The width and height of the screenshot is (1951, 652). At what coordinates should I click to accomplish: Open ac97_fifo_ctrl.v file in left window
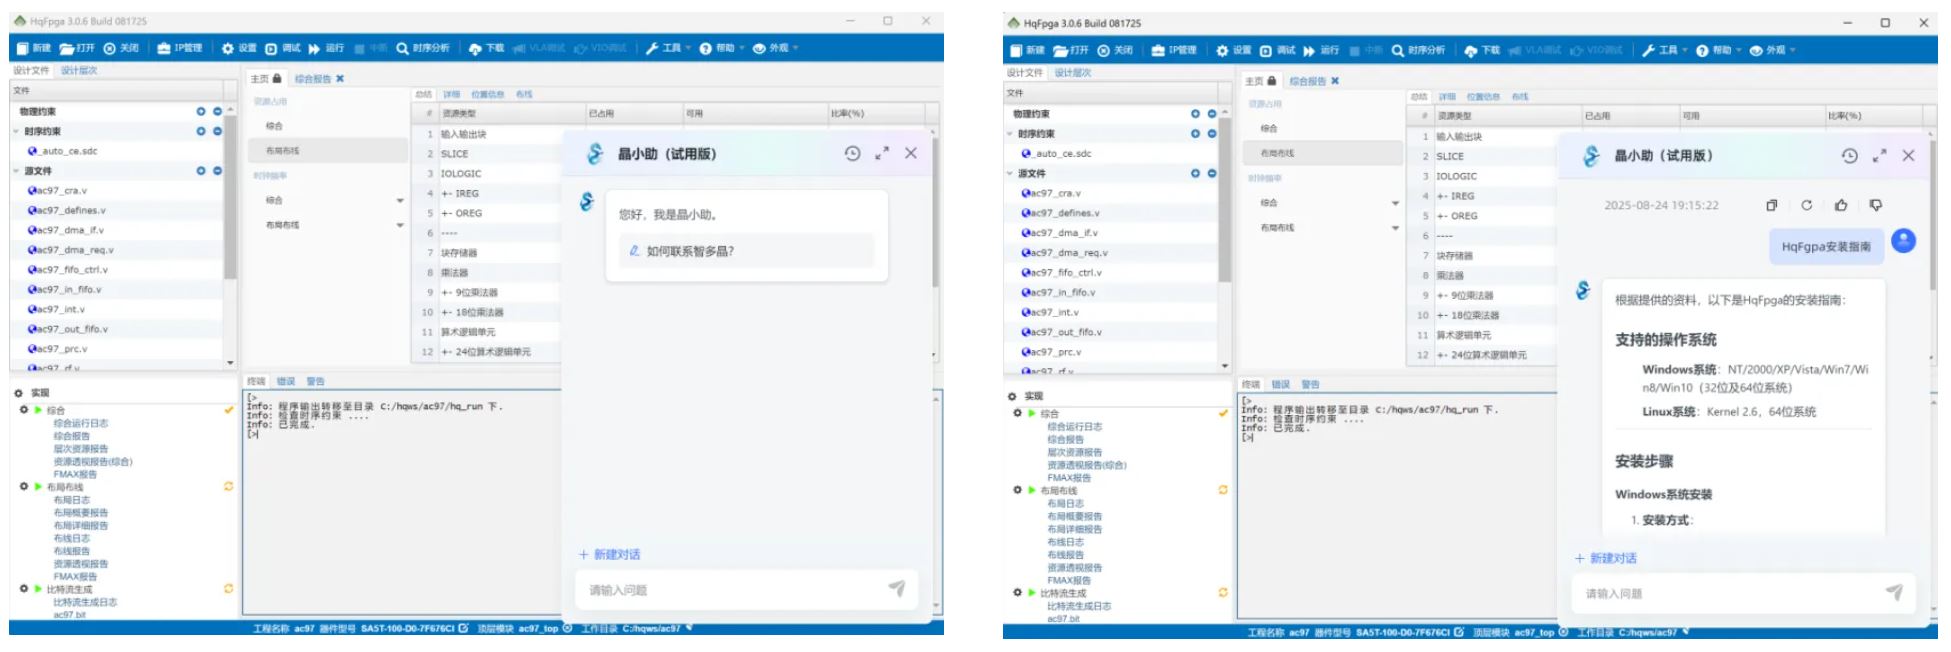[x=70, y=270]
